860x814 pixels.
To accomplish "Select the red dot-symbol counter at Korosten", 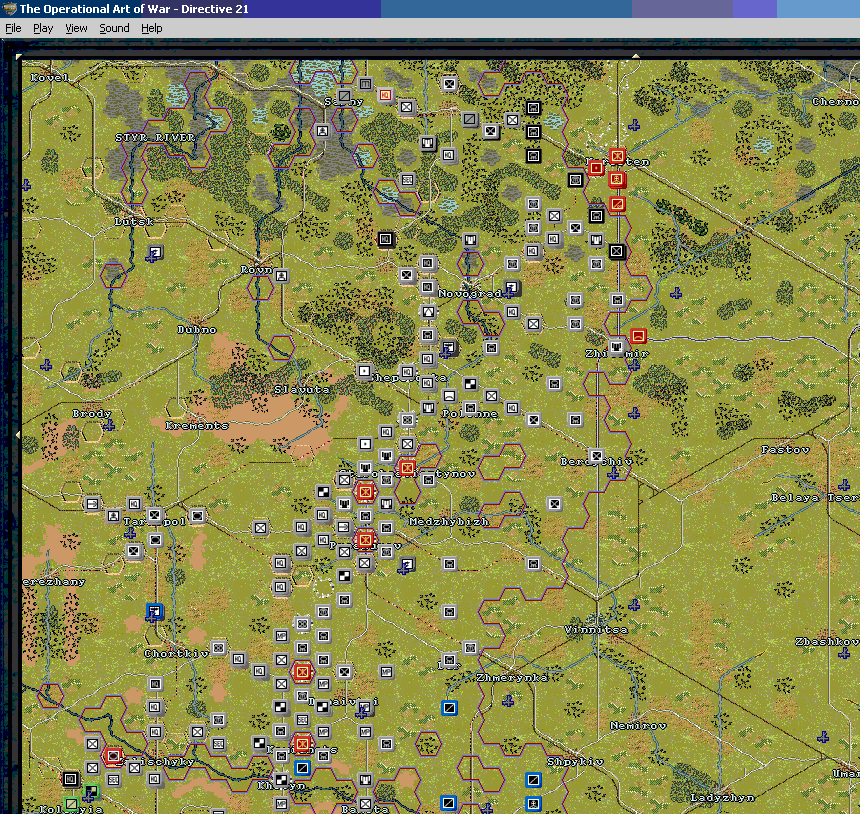I will [x=596, y=167].
